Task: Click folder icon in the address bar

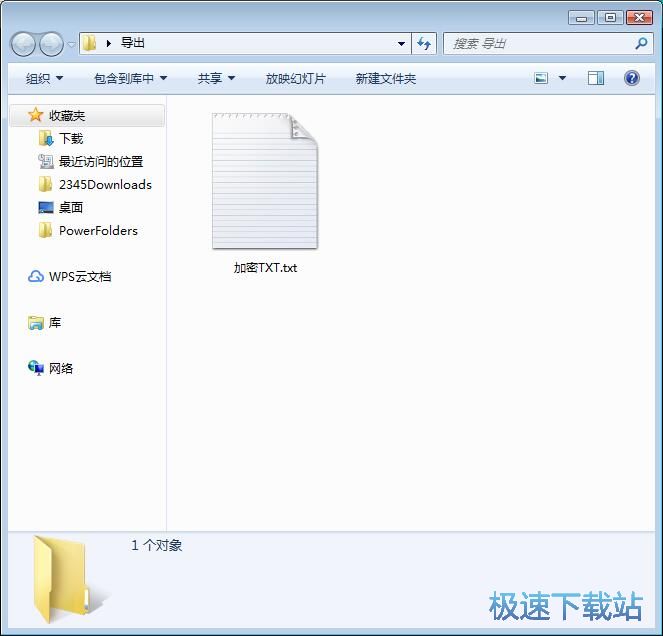Action: (x=89, y=43)
